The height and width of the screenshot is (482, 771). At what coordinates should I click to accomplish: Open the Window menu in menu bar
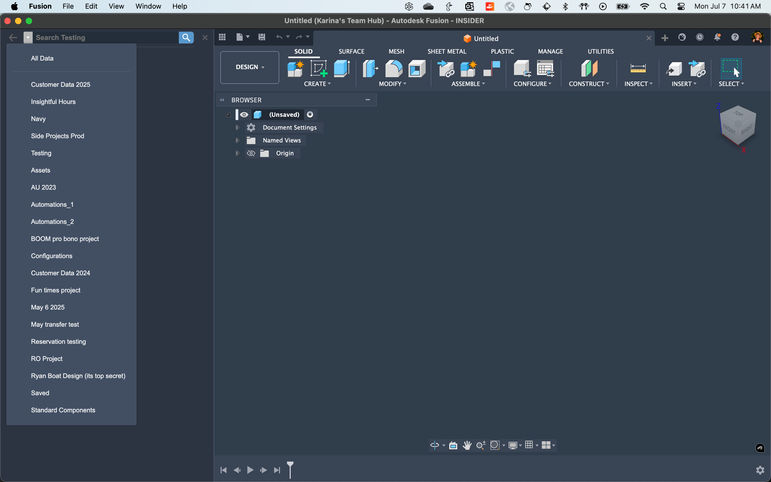pos(148,6)
